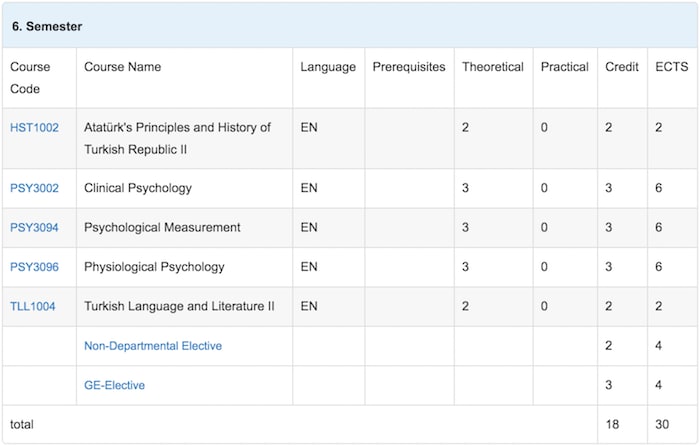Follow the PSY3096 course link
Screen dimensions: 700x446
click(x=34, y=267)
